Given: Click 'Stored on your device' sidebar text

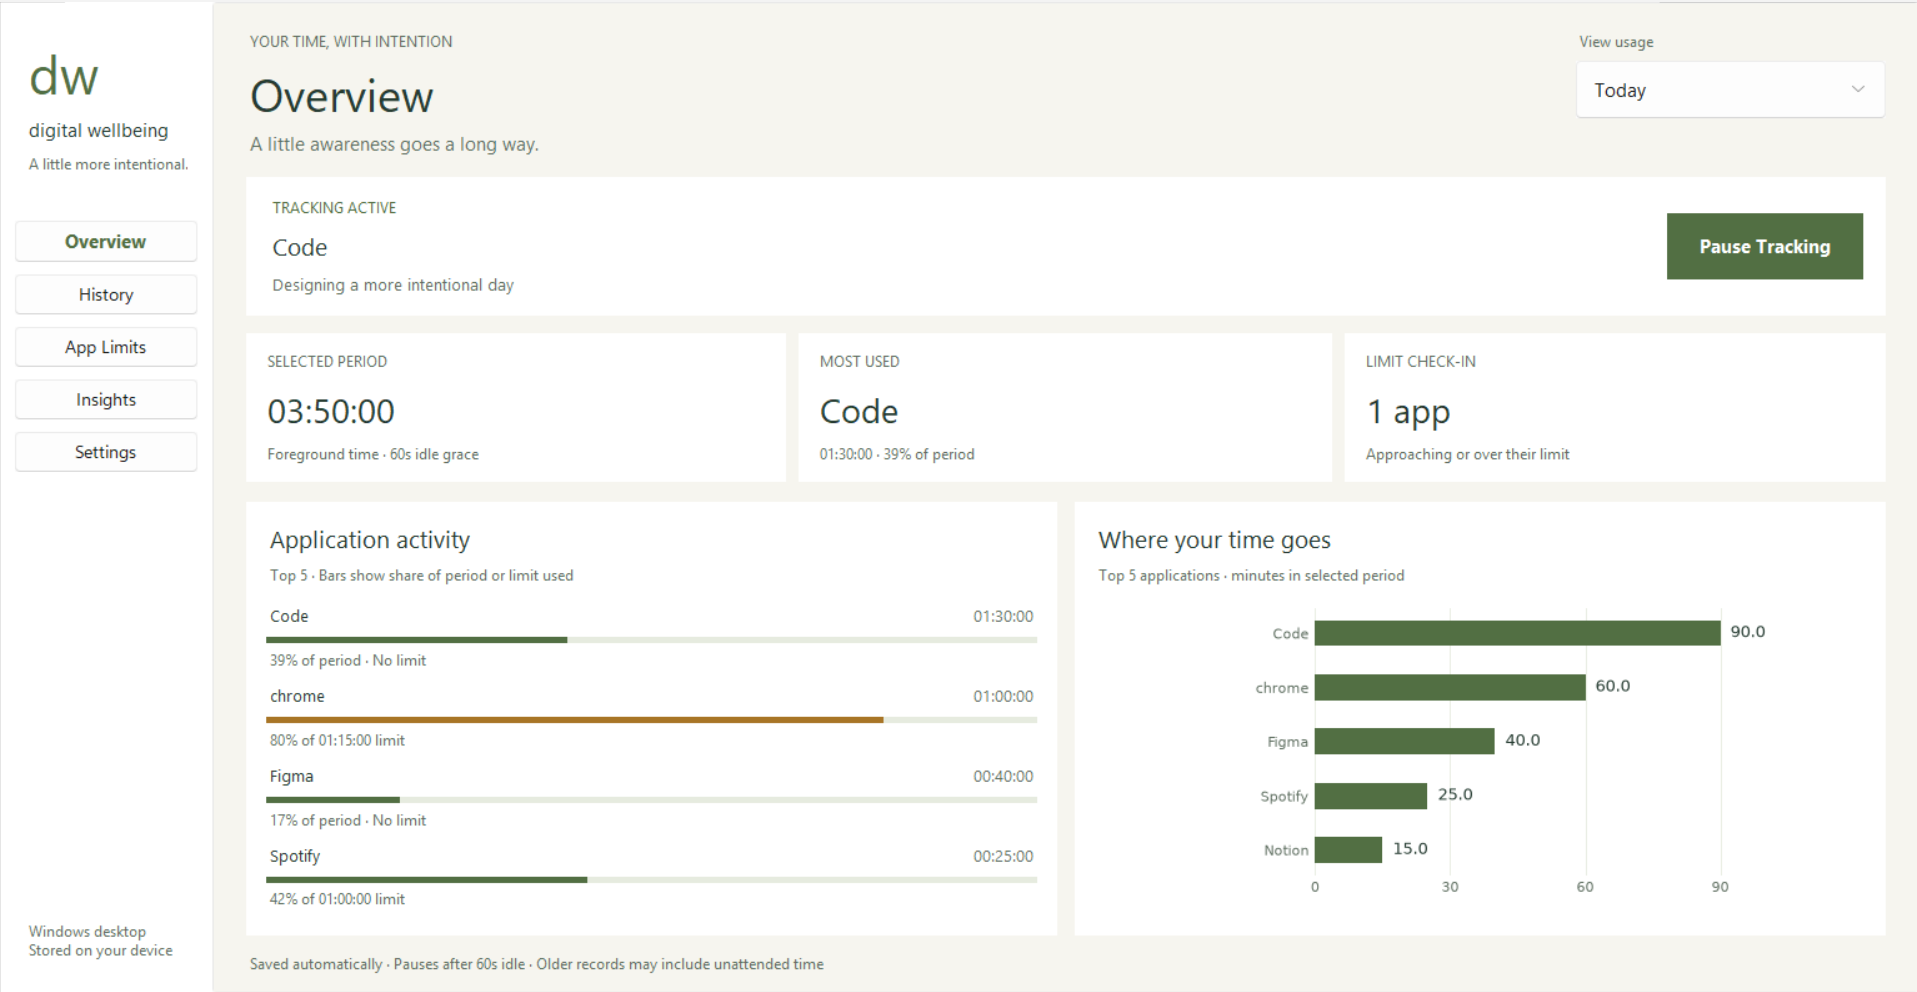Looking at the screenshot, I should [101, 950].
